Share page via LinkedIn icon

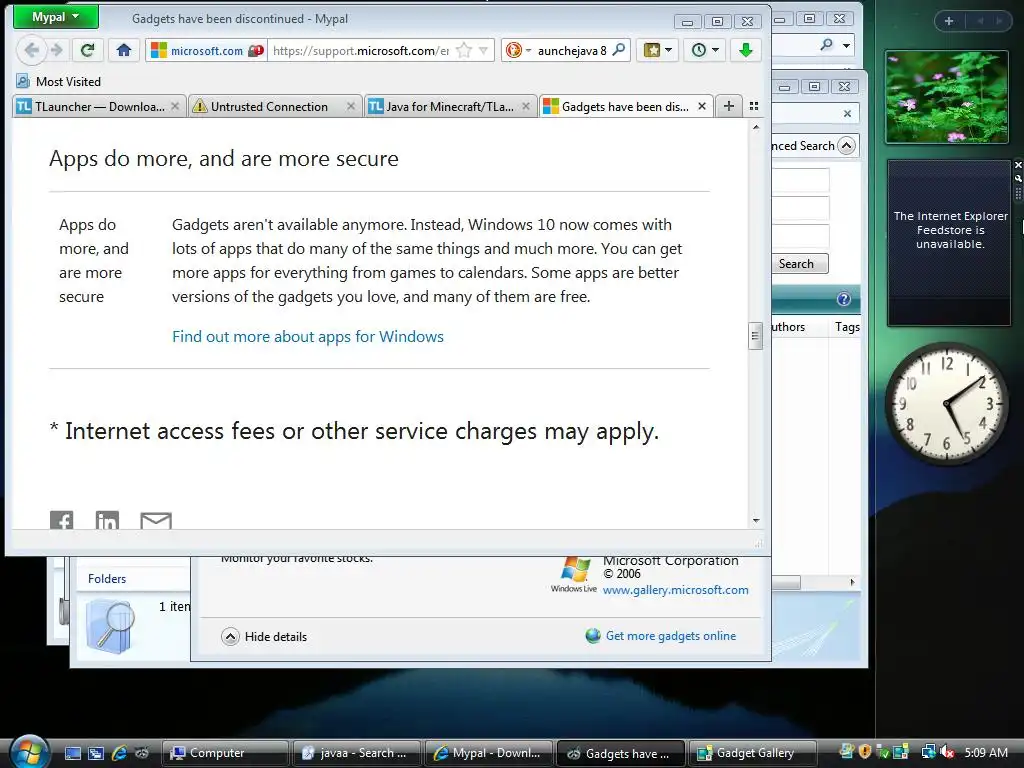107,520
